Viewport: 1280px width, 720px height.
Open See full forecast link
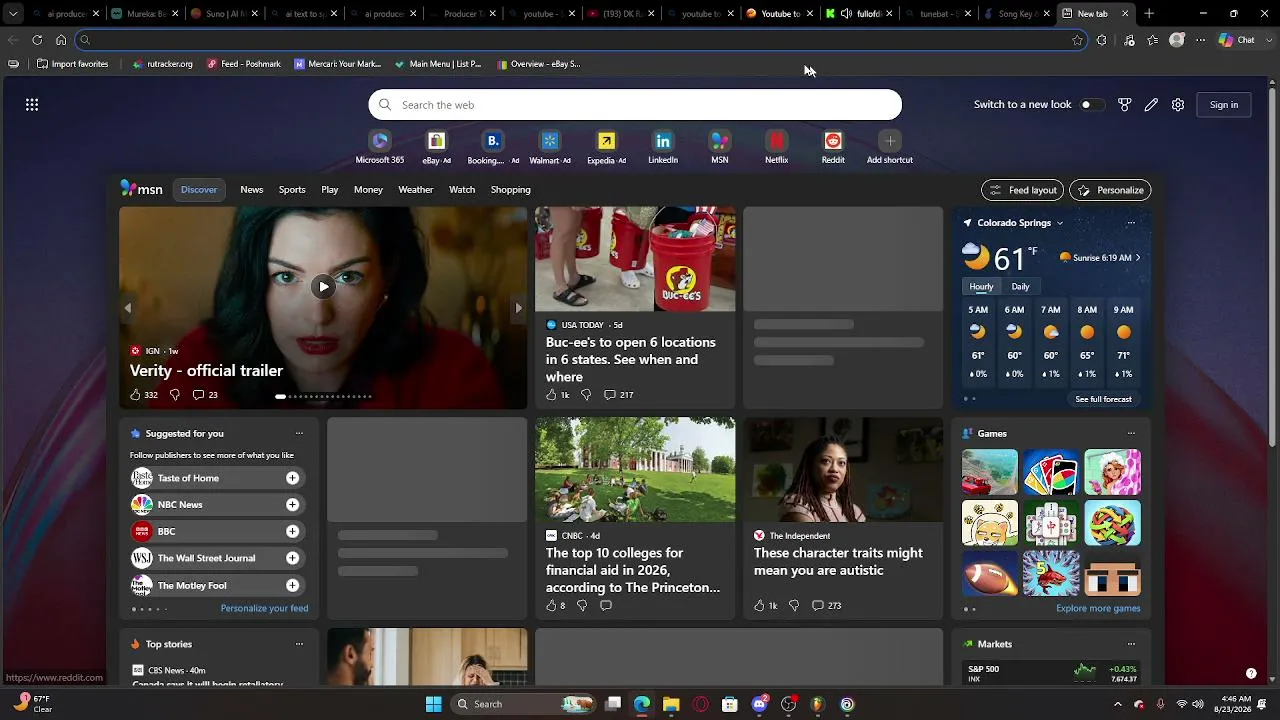[1103, 399]
